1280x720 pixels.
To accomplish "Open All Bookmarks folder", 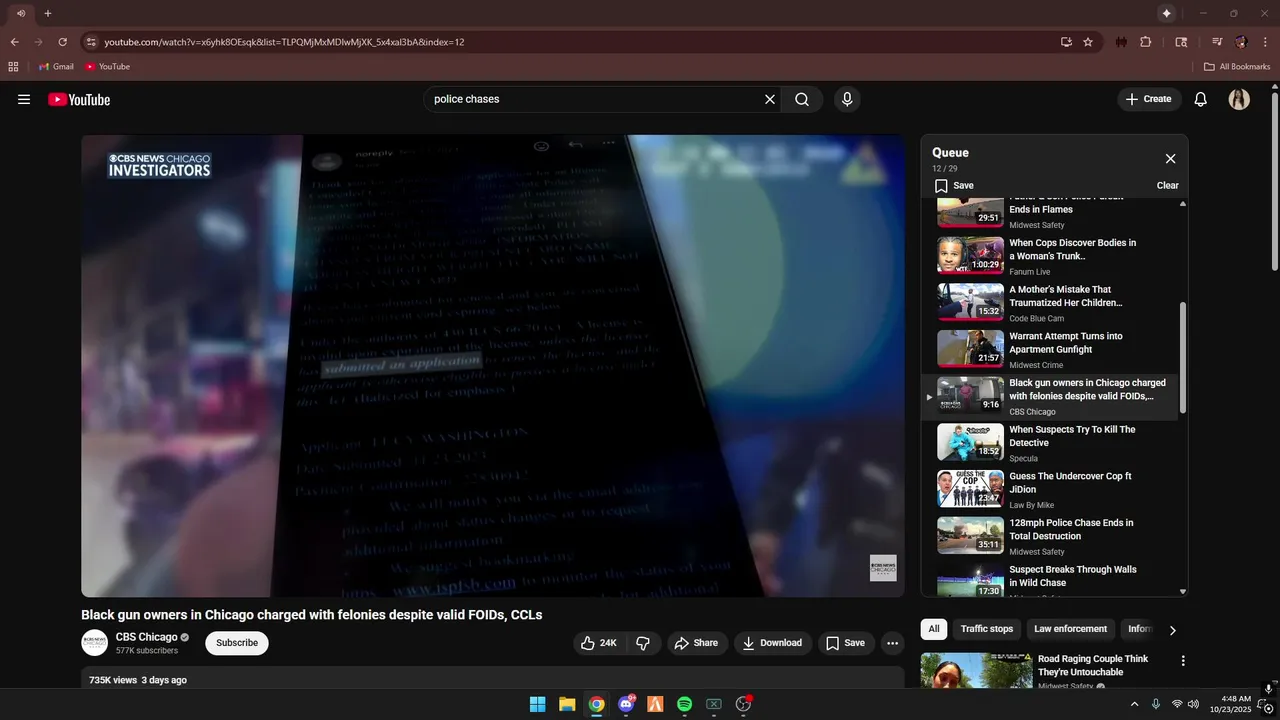I will pos(1237,66).
